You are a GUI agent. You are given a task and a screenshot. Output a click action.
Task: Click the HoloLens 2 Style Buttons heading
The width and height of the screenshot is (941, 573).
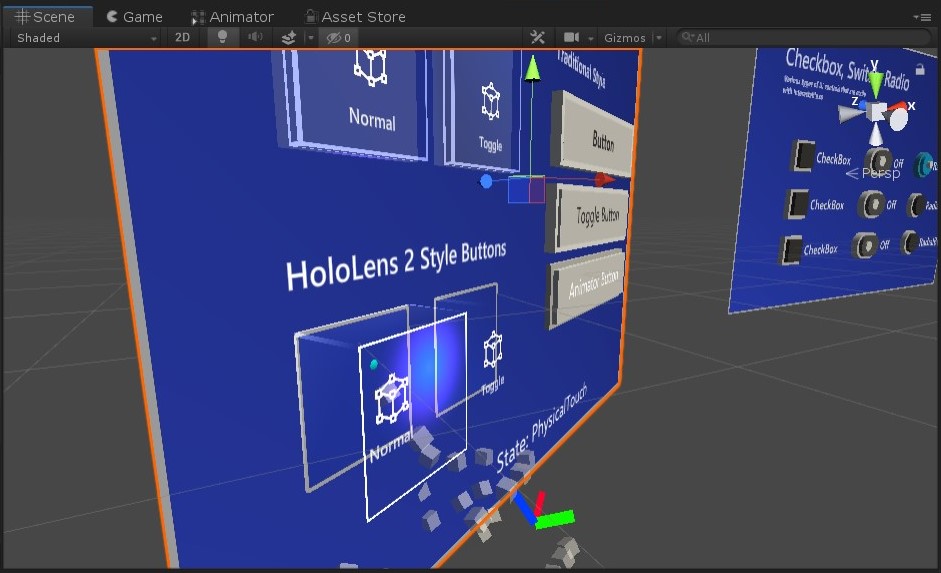pyautogui.click(x=396, y=266)
